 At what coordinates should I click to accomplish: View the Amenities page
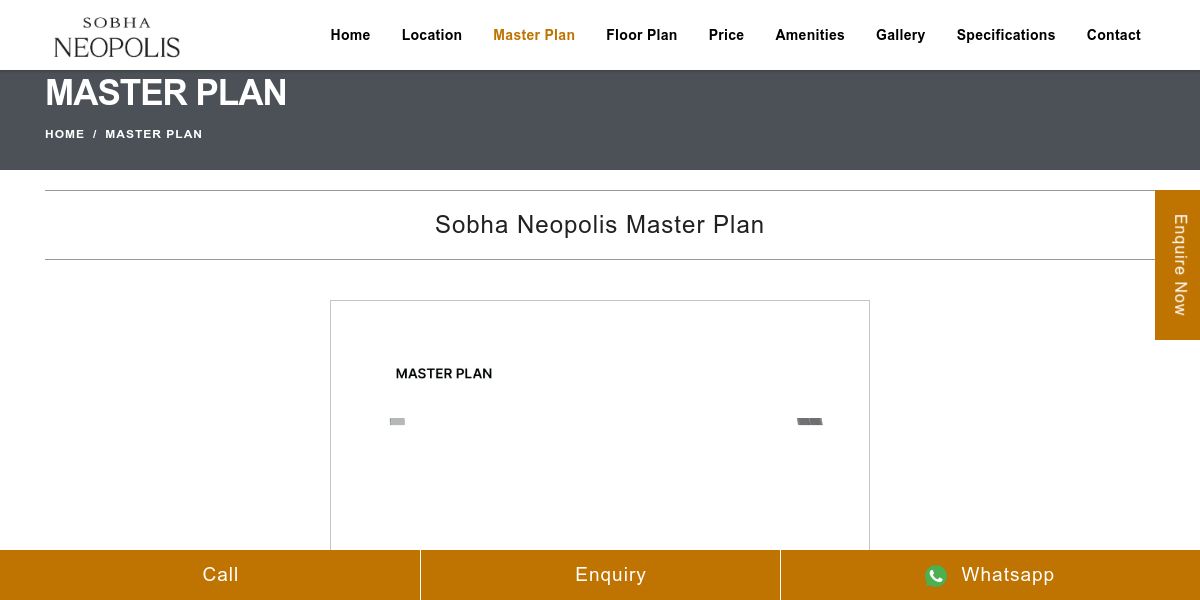click(810, 35)
